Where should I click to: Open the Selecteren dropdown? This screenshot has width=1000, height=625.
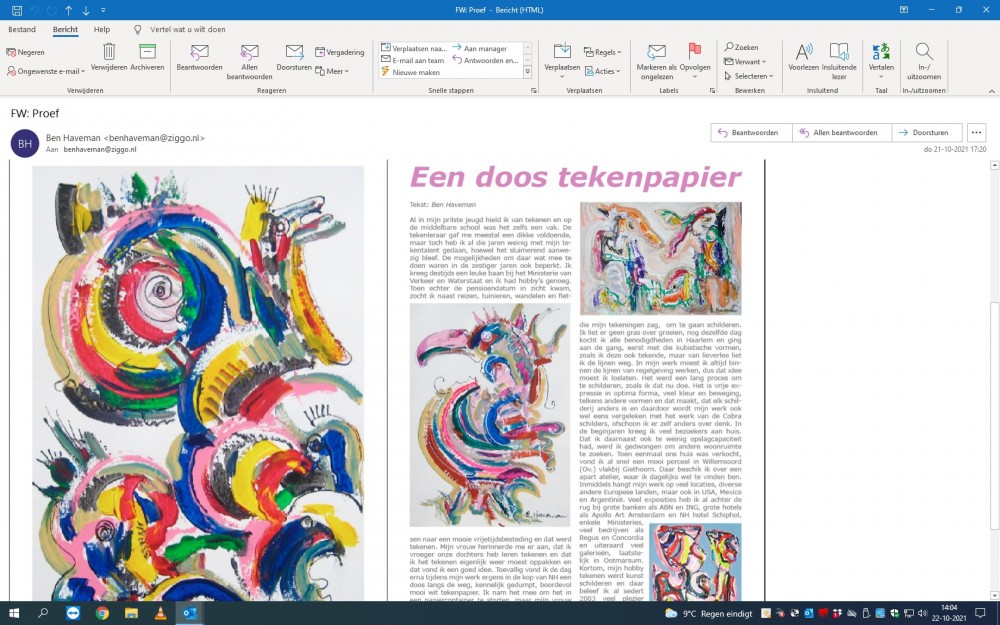coord(749,76)
